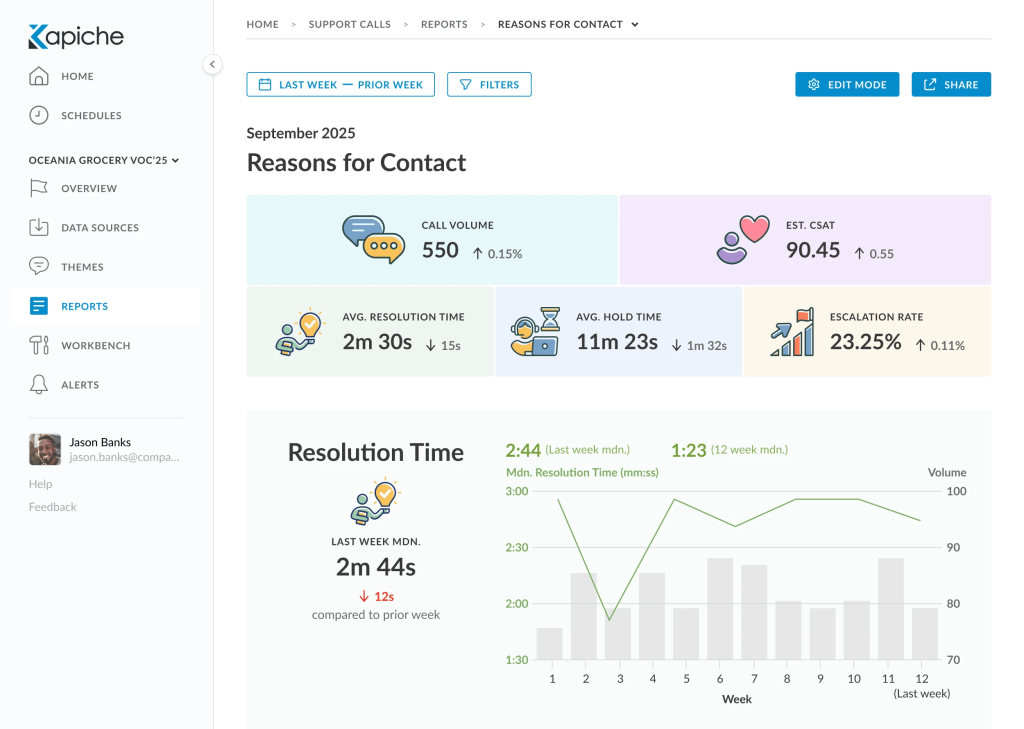Click the Home breadcrumb link
1024x729 pixels.
(263, 24)
